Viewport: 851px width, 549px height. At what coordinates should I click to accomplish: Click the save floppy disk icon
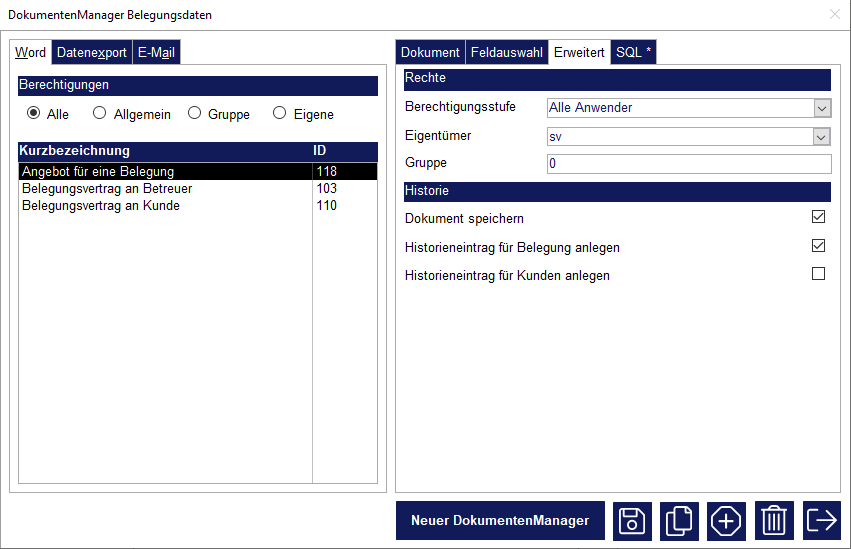click(632, 521)
